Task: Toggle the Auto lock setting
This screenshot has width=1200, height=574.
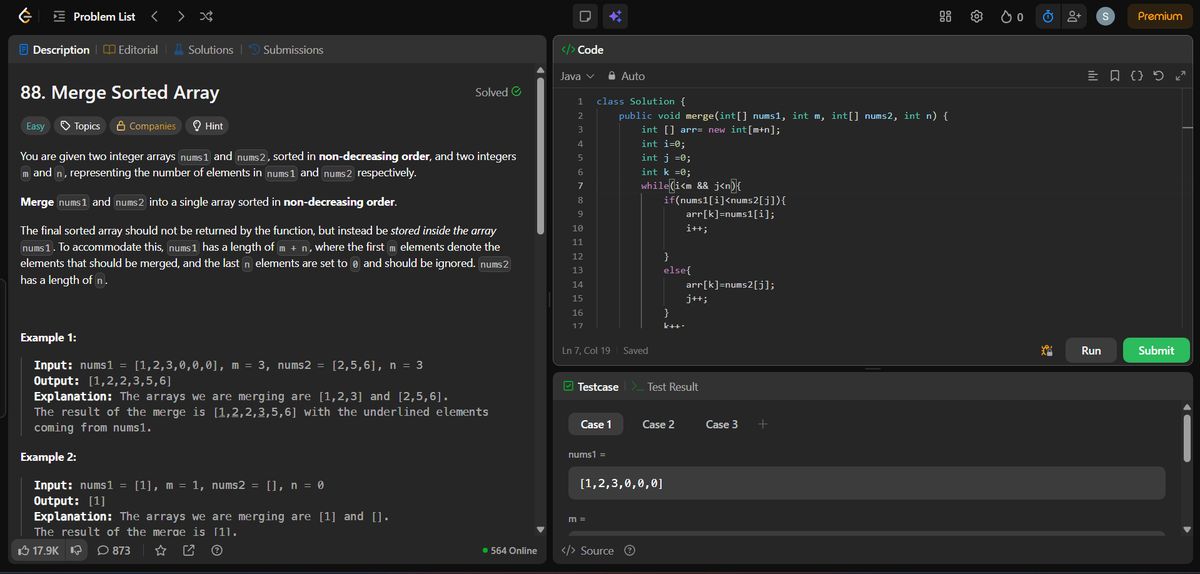Action: [x=626, y=76]
